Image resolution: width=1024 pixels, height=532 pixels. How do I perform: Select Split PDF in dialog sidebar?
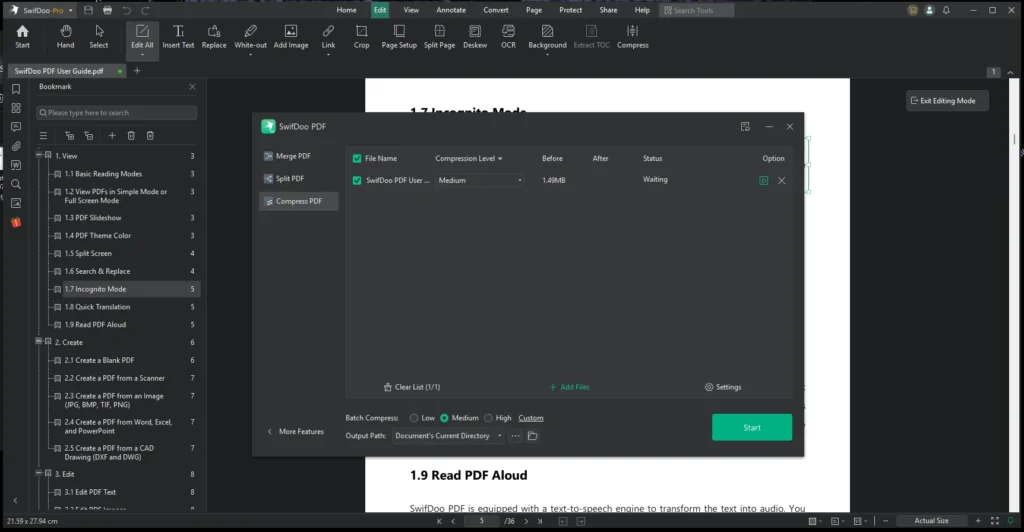pyautogui.click(x=298, y=178)
